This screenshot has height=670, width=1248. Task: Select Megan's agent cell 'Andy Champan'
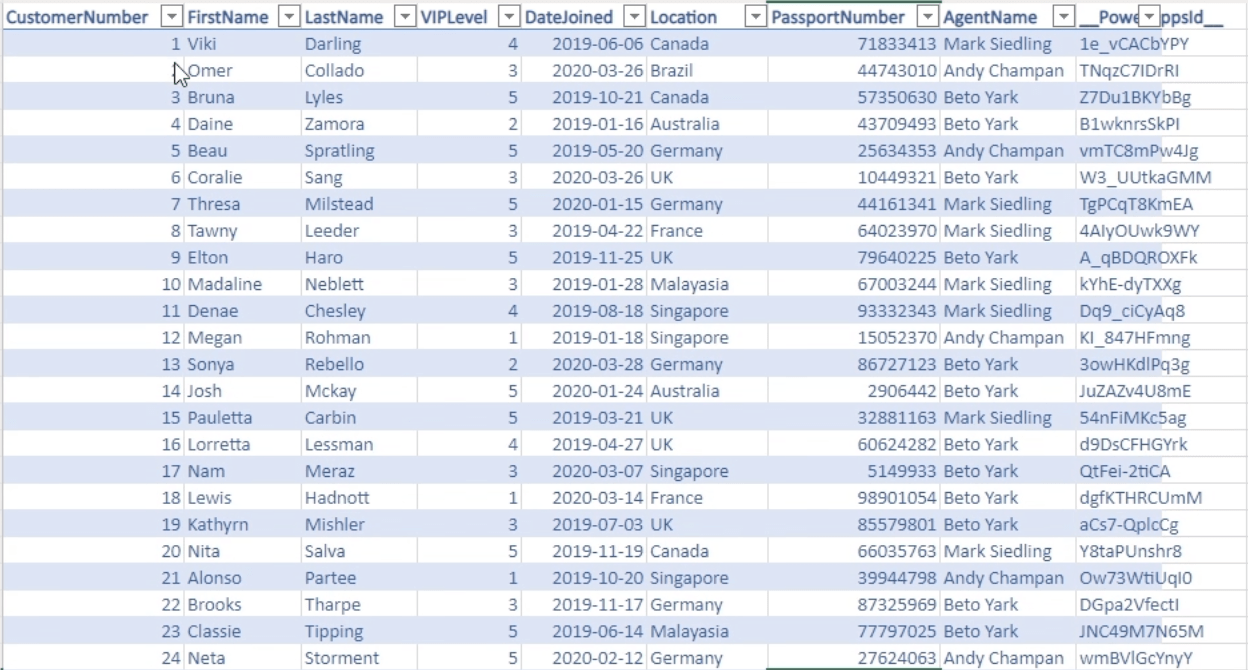coord(1009,337)
